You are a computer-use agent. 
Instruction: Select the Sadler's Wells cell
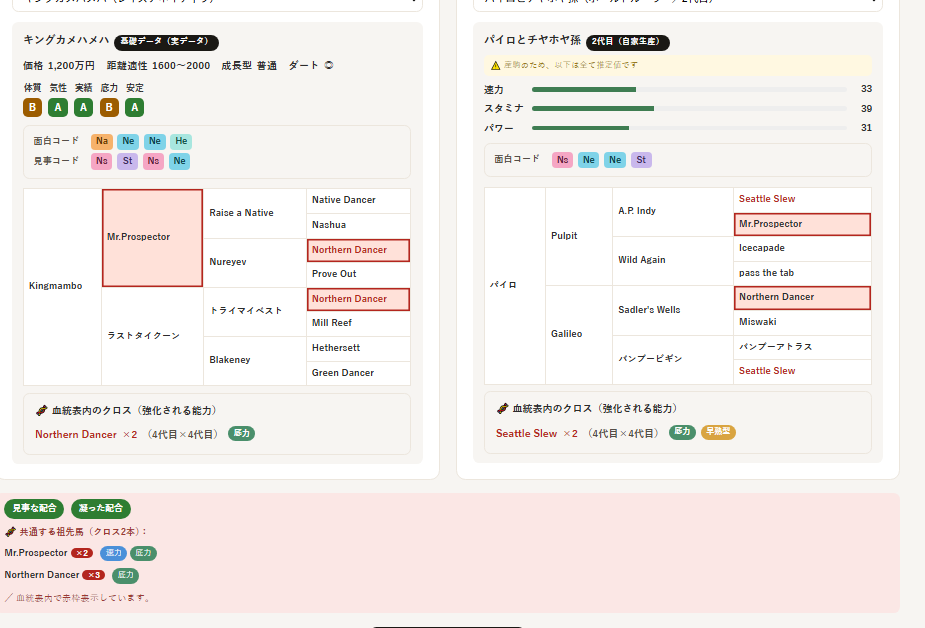point(673,310)
